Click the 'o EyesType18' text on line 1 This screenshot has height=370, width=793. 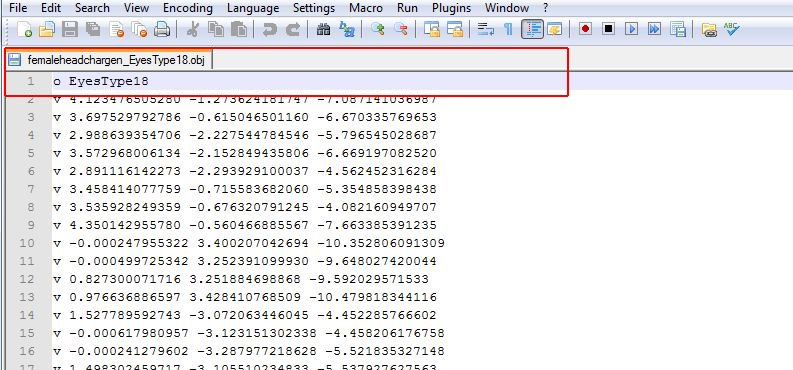point(101,81)
